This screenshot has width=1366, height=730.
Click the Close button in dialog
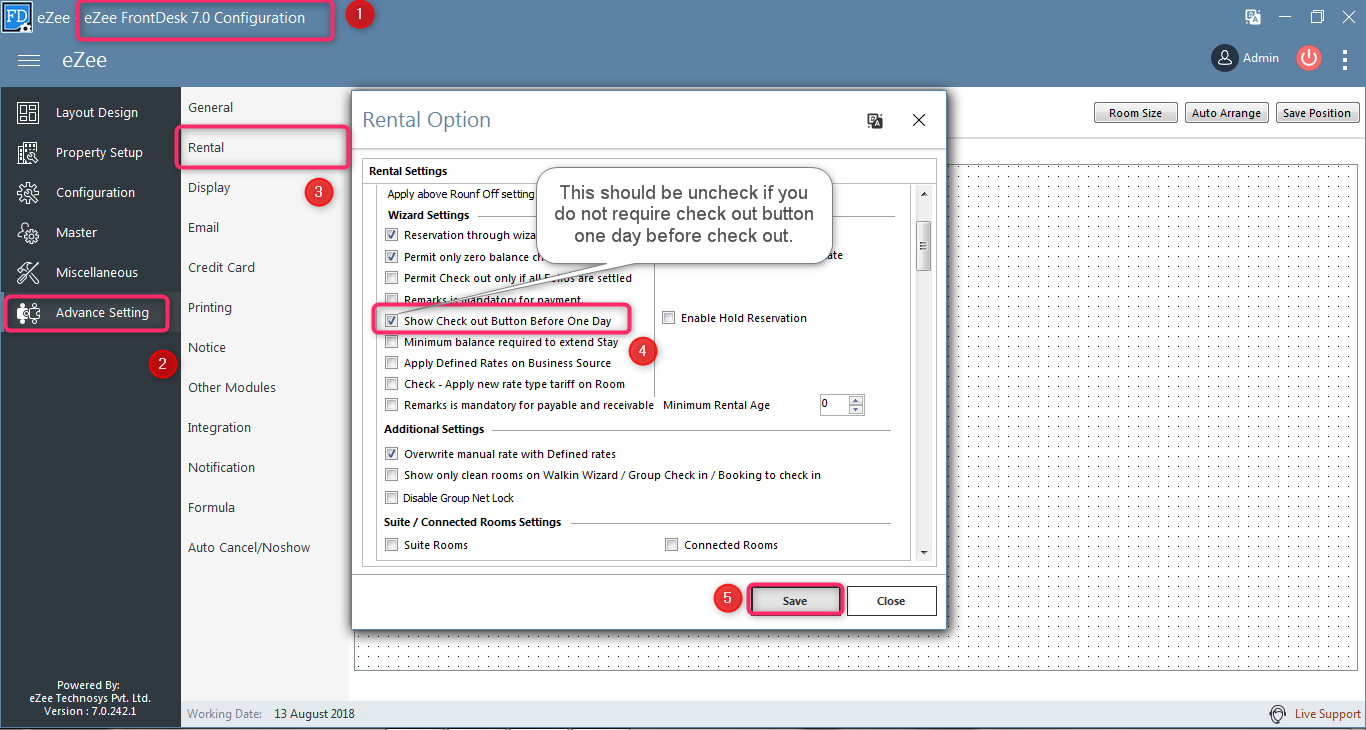pos(891,601)
